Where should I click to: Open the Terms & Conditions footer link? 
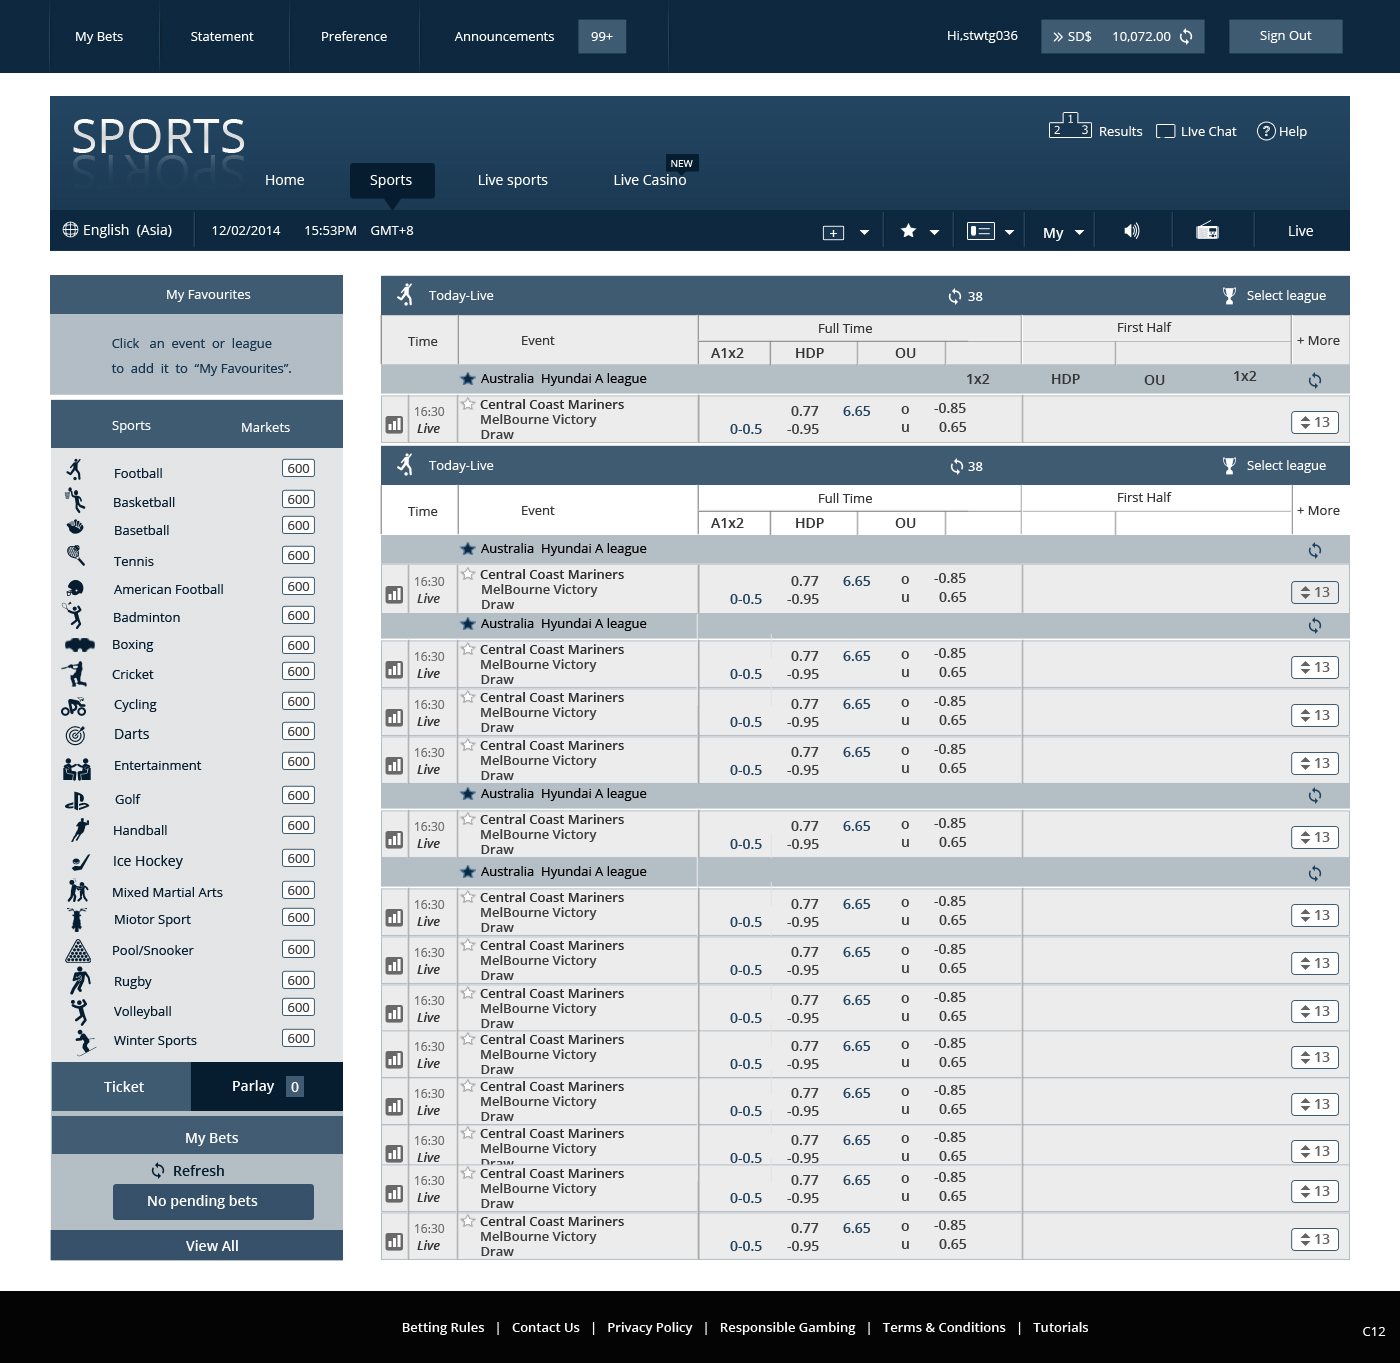[x=944, y=1328]
